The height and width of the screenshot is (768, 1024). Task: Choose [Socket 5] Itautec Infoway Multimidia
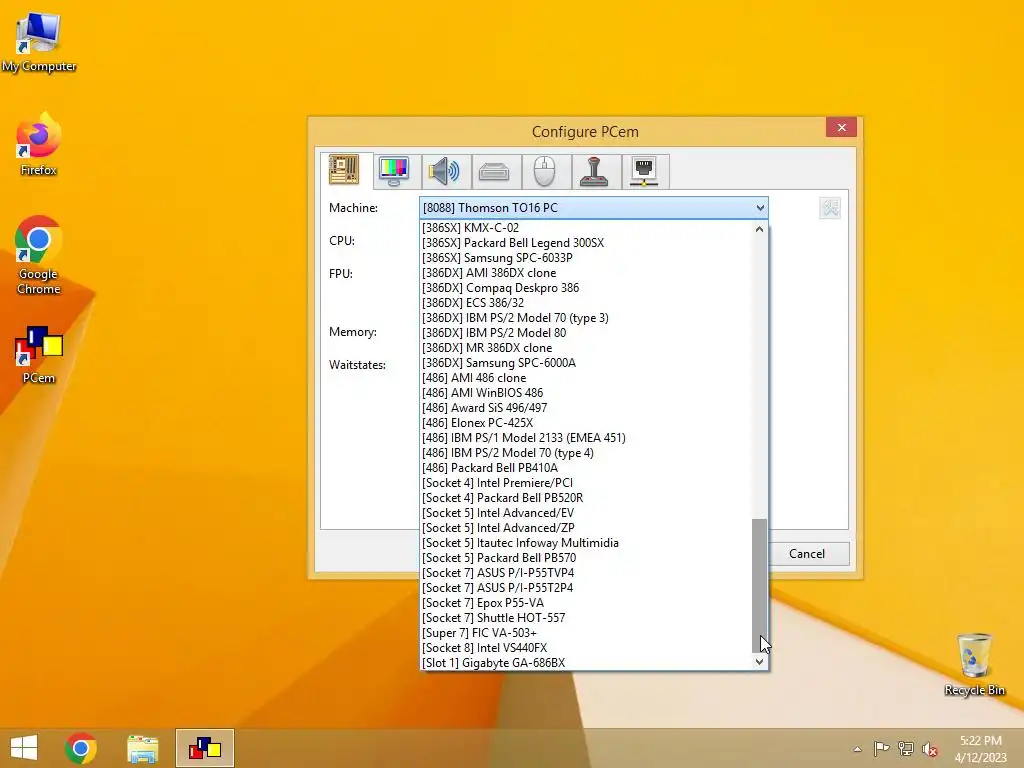pyautogui.click(x=586, y=543)
